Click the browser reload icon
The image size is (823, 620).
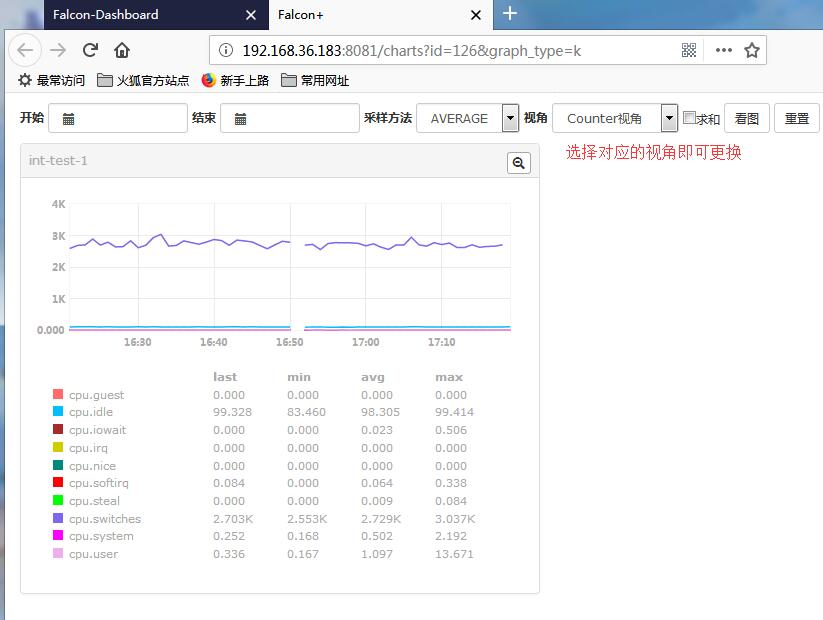point(90,50)
